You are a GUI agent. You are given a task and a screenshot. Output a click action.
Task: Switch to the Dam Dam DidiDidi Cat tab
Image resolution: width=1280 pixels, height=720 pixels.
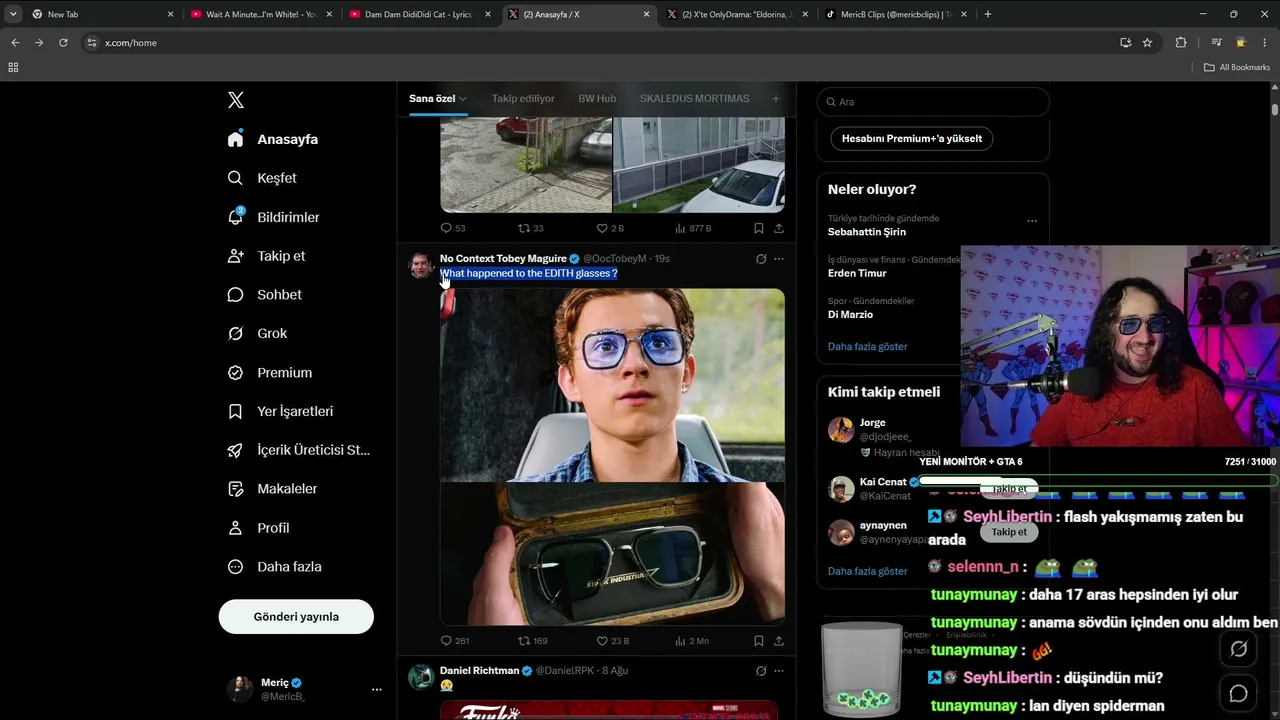[x=419, y=14]
